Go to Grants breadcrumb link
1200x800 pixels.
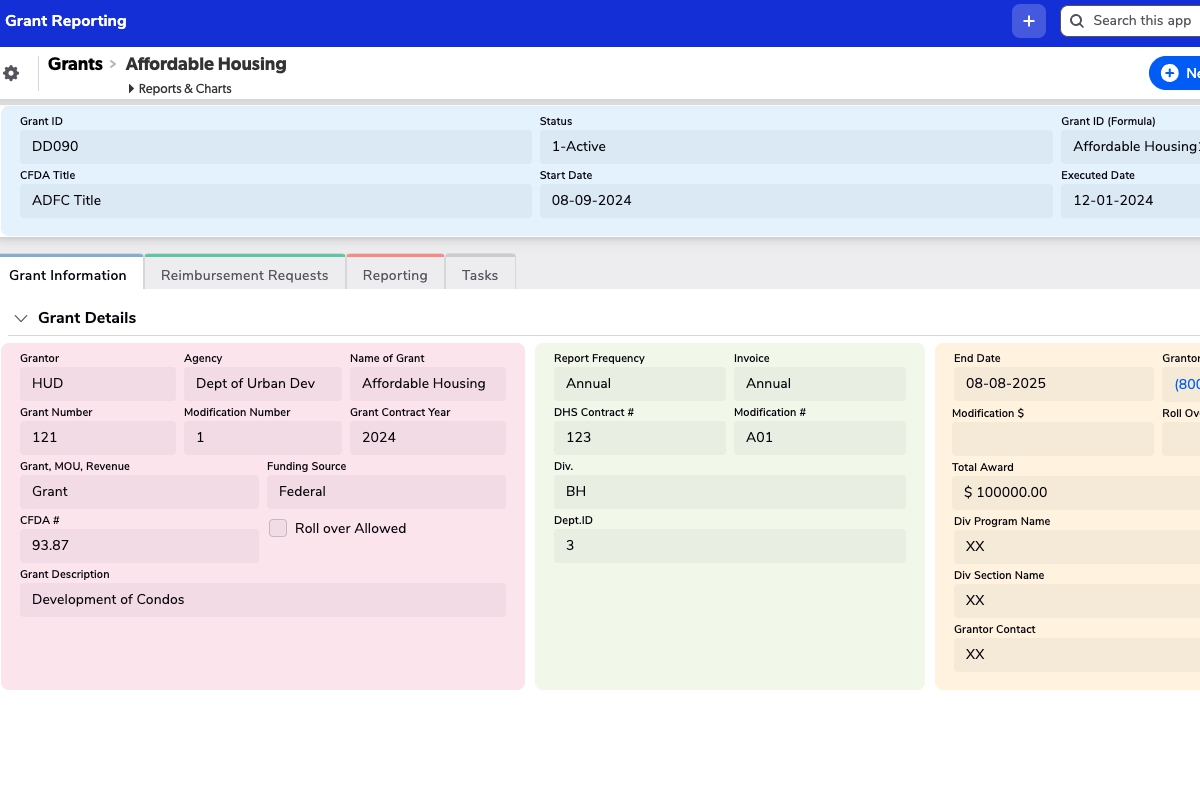point(75,64)
